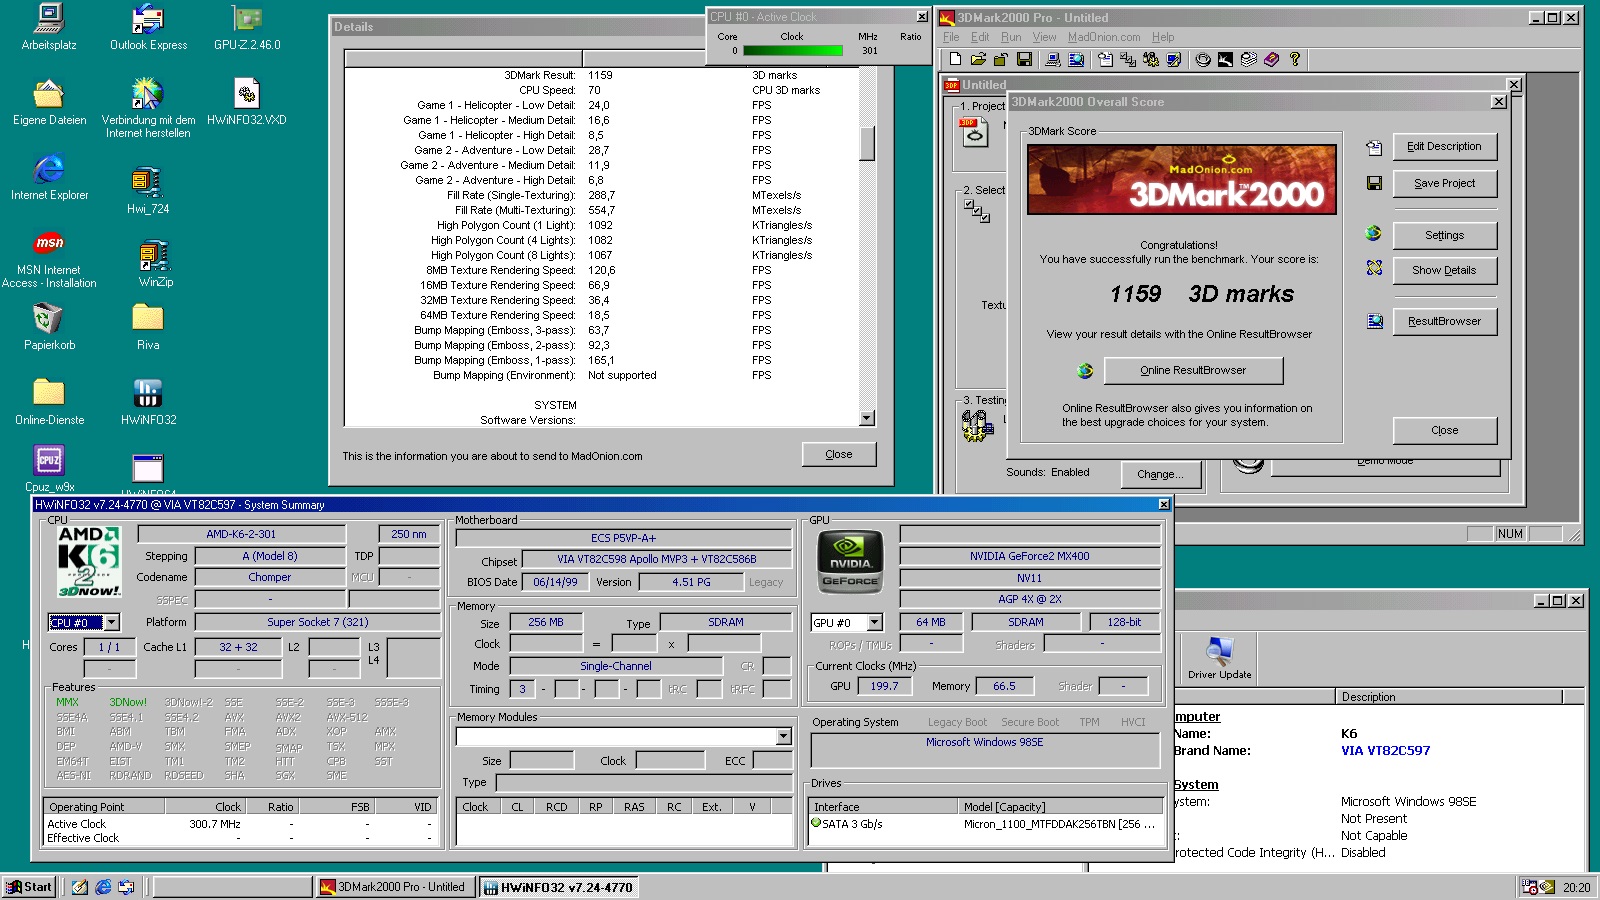Click Close button in Overall Score dialog
The image size is (1600, 900).
tap(1445, 430)
